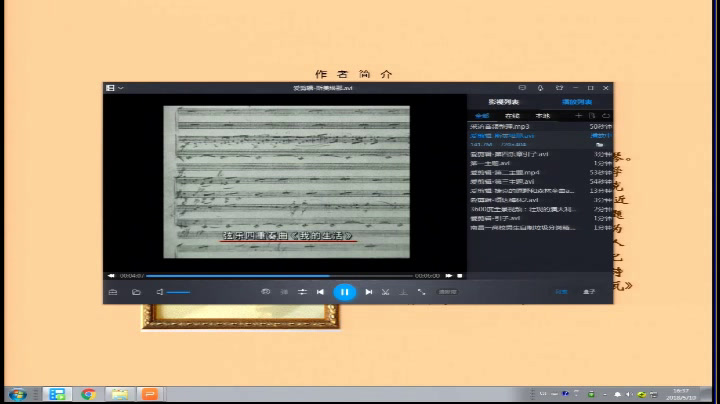Image resolution: width=720 pixels, height=404 pixels.
Task: Play 第一主题.avi from the playlist
Action: (x=491, y=164)
